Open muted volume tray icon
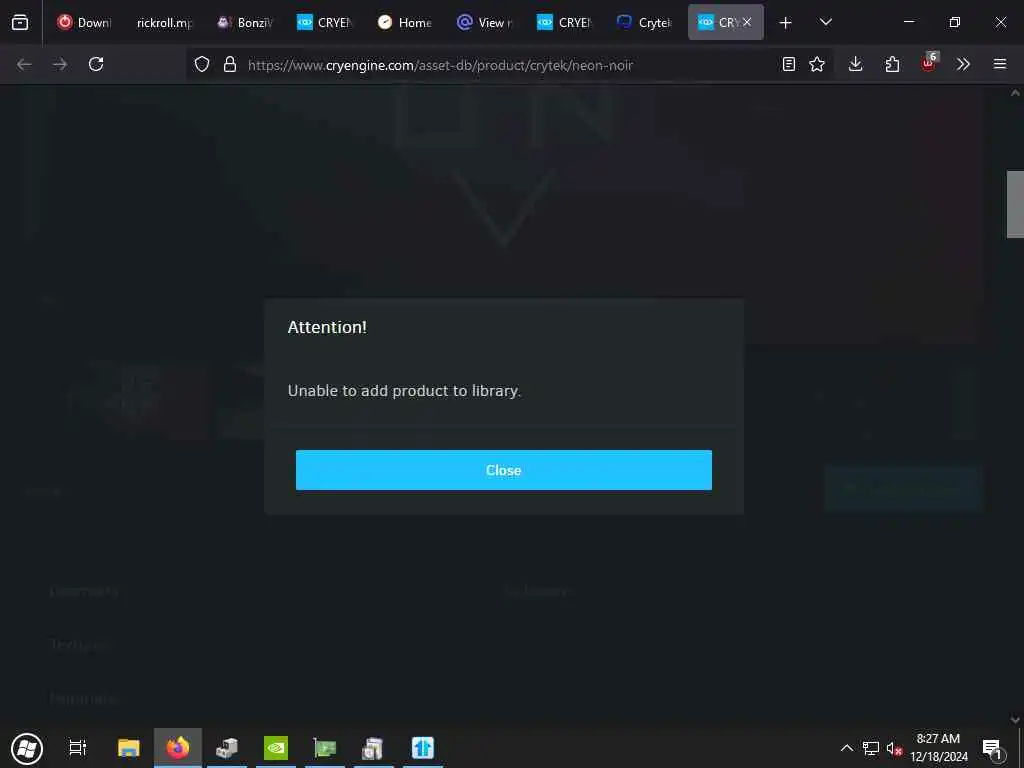The image size is (1024, 768). point(894,748)
